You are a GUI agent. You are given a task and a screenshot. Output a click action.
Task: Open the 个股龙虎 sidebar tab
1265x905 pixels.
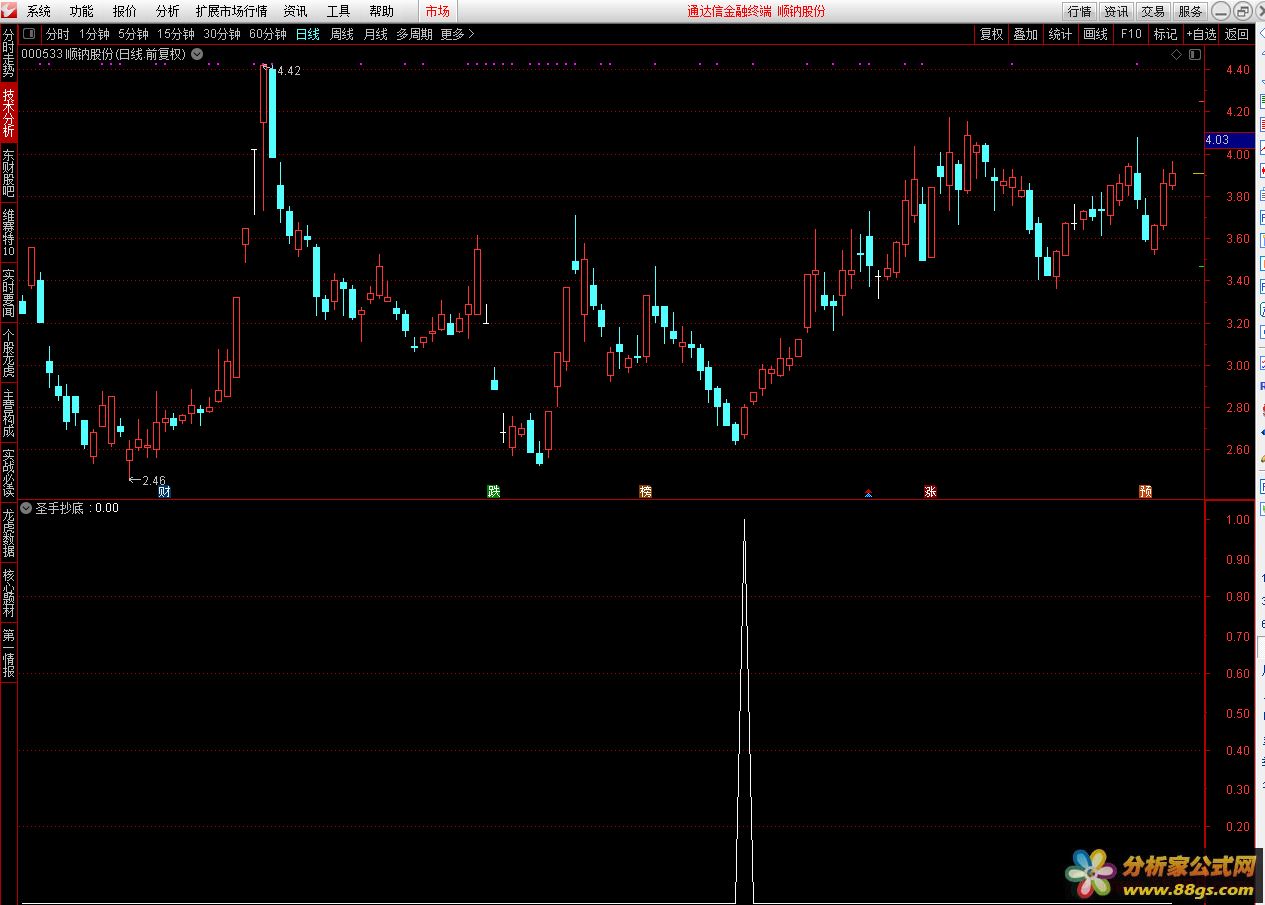click(x=9, y=352)
